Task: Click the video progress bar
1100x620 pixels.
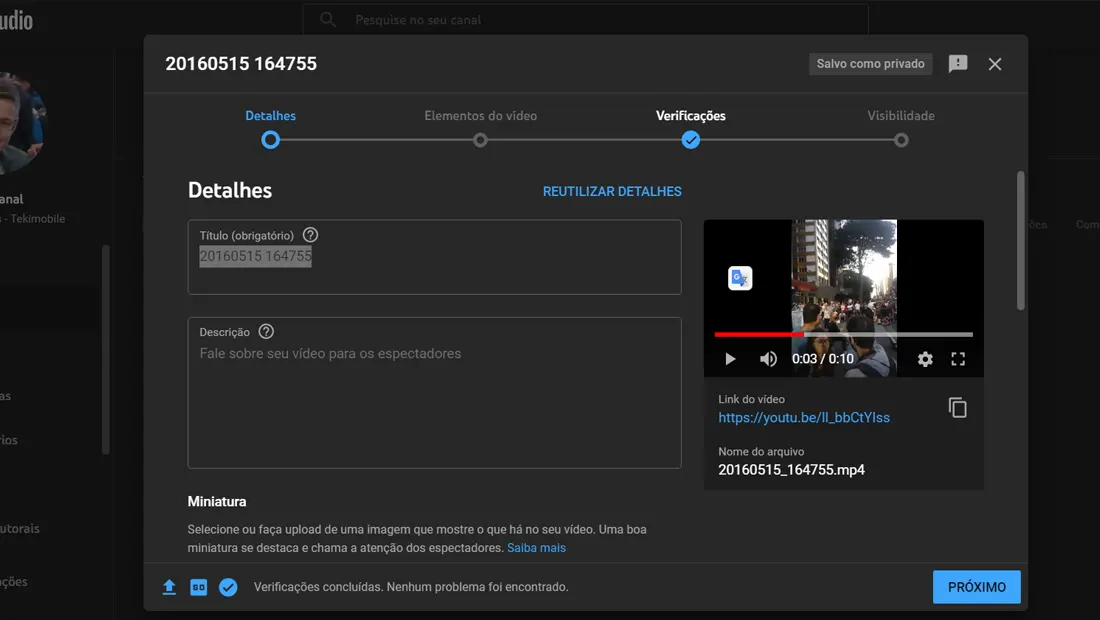Action: (843, 335)
